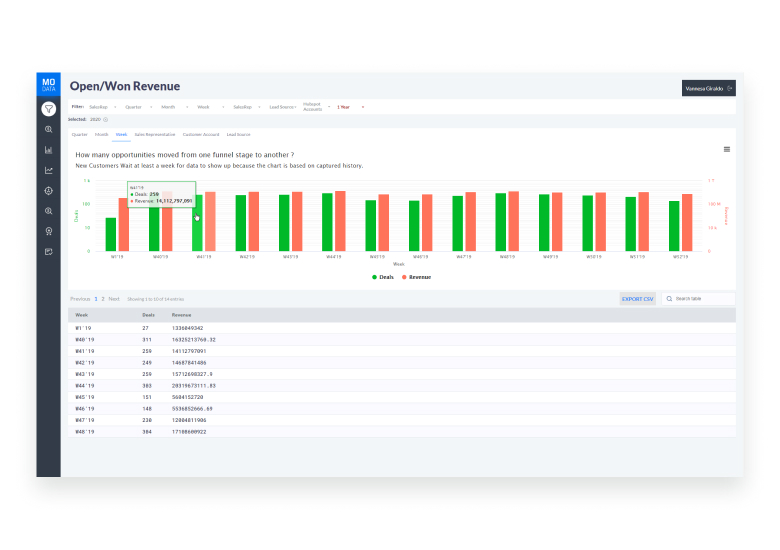Viewport: 780px width, 550px height.
Task: Click the MO DATA logo
Action: tap(49, 85)
